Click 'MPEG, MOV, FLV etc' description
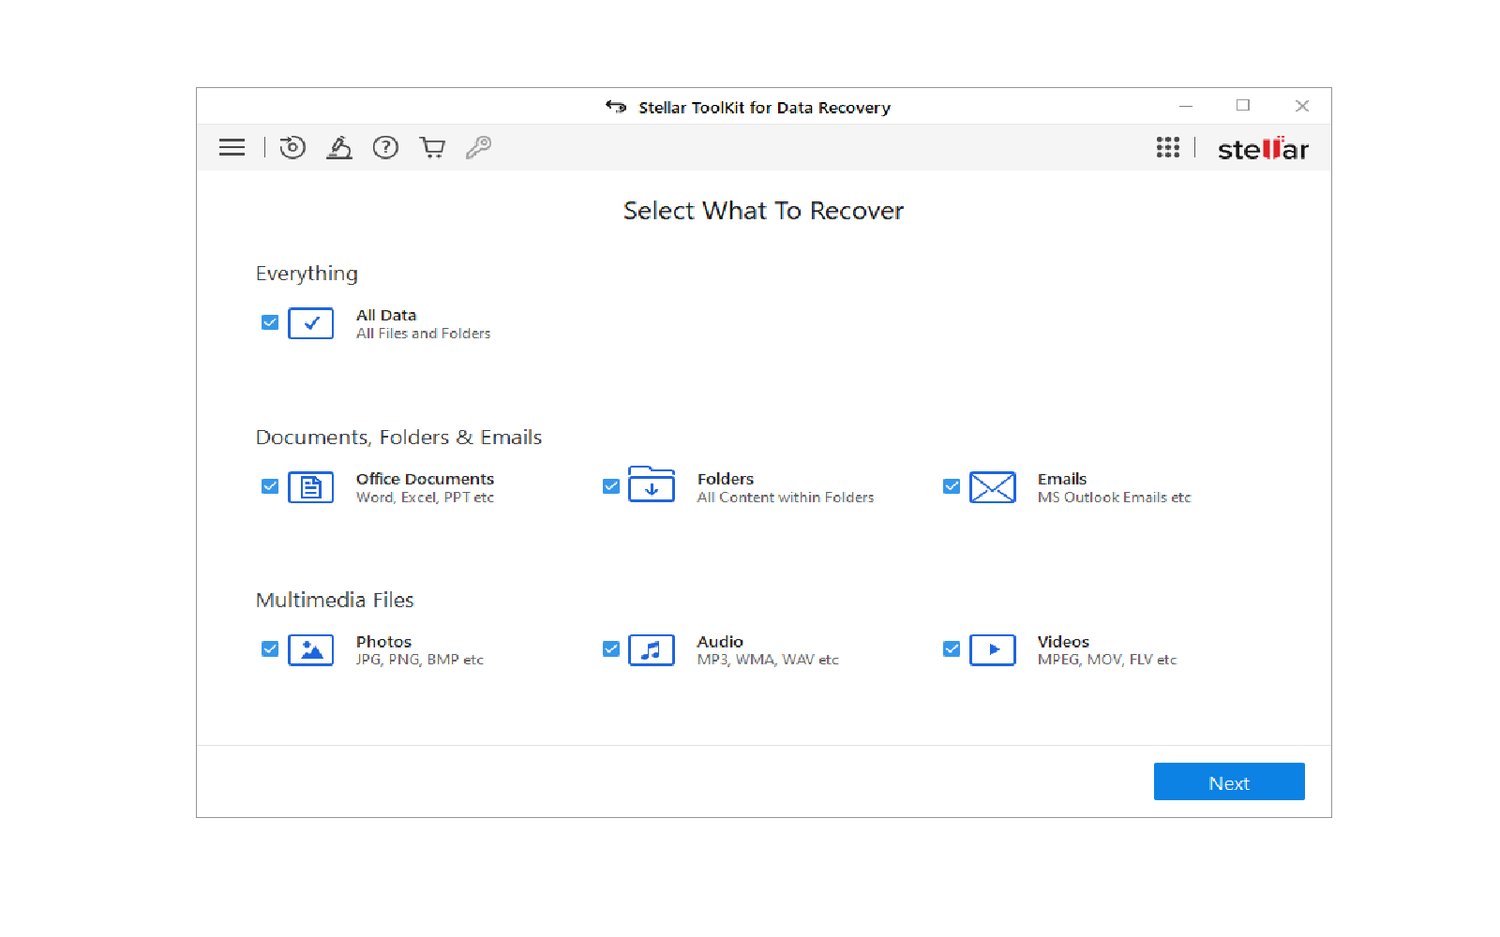 (x=1107, y=660)
